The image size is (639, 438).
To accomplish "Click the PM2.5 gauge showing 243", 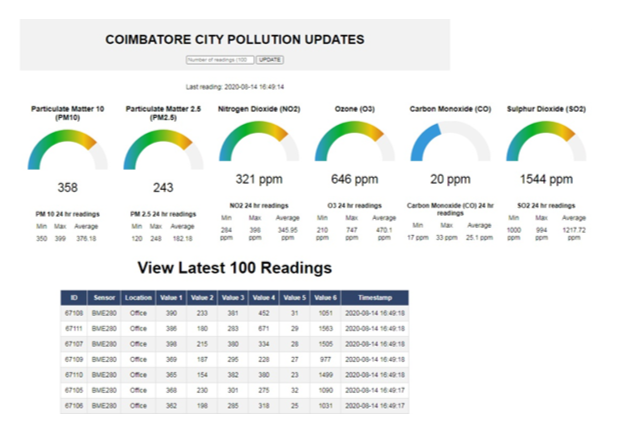I will click(x=163, y=150).
